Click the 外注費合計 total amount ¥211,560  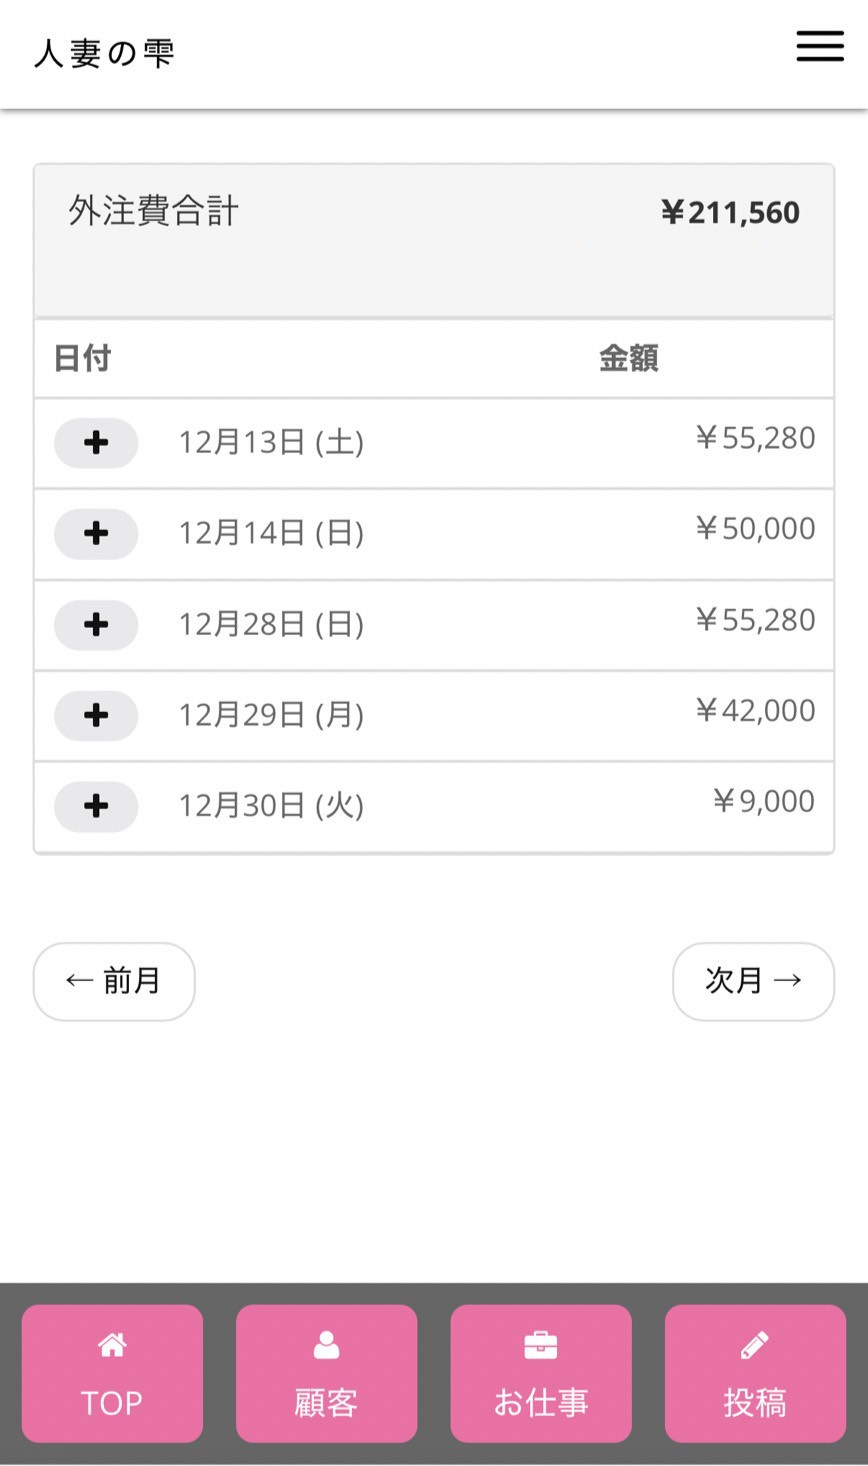pos(730,212)
